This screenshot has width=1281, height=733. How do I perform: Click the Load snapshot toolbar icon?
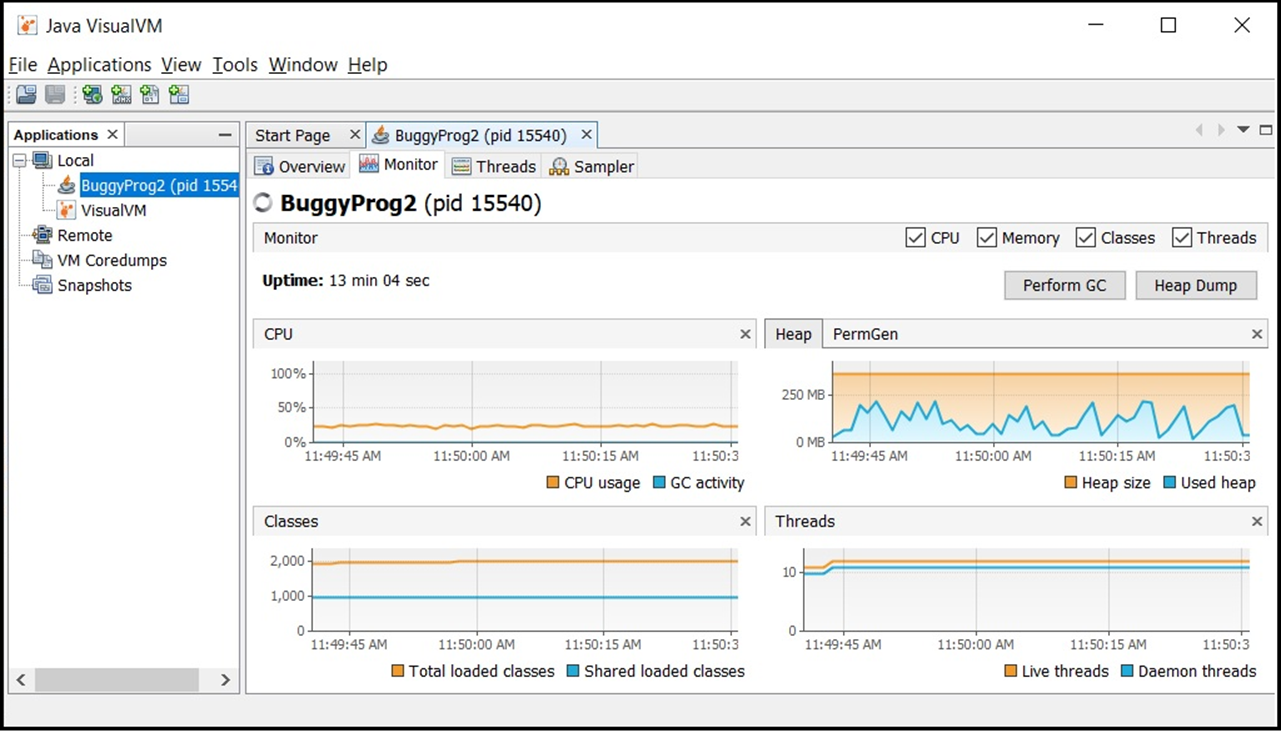(25, 94)
